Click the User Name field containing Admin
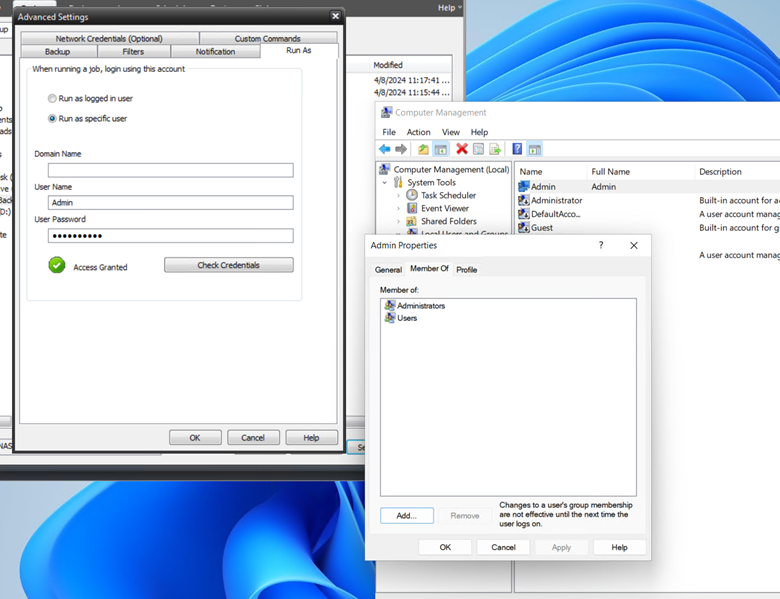This screenshot has width=780, height=599. (x=171, y=202)
